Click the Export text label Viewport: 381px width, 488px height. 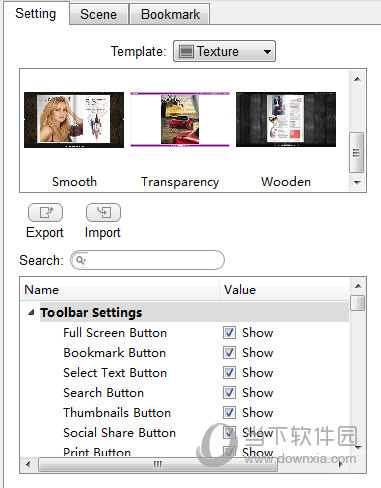[45, 233]
